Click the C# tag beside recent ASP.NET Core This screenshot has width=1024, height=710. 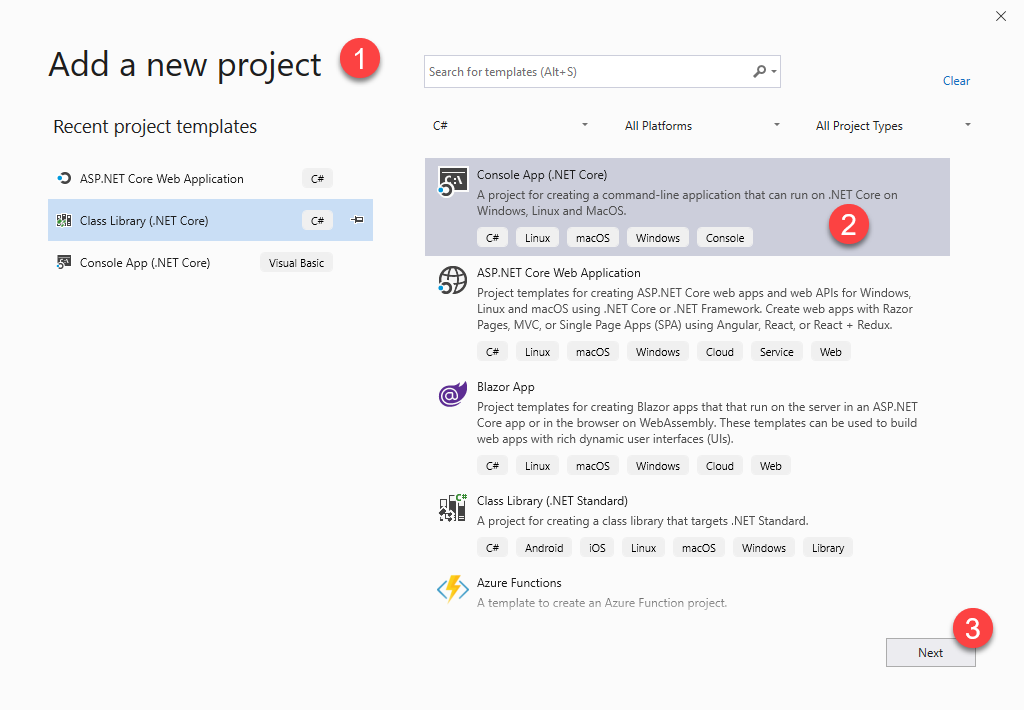317,178
